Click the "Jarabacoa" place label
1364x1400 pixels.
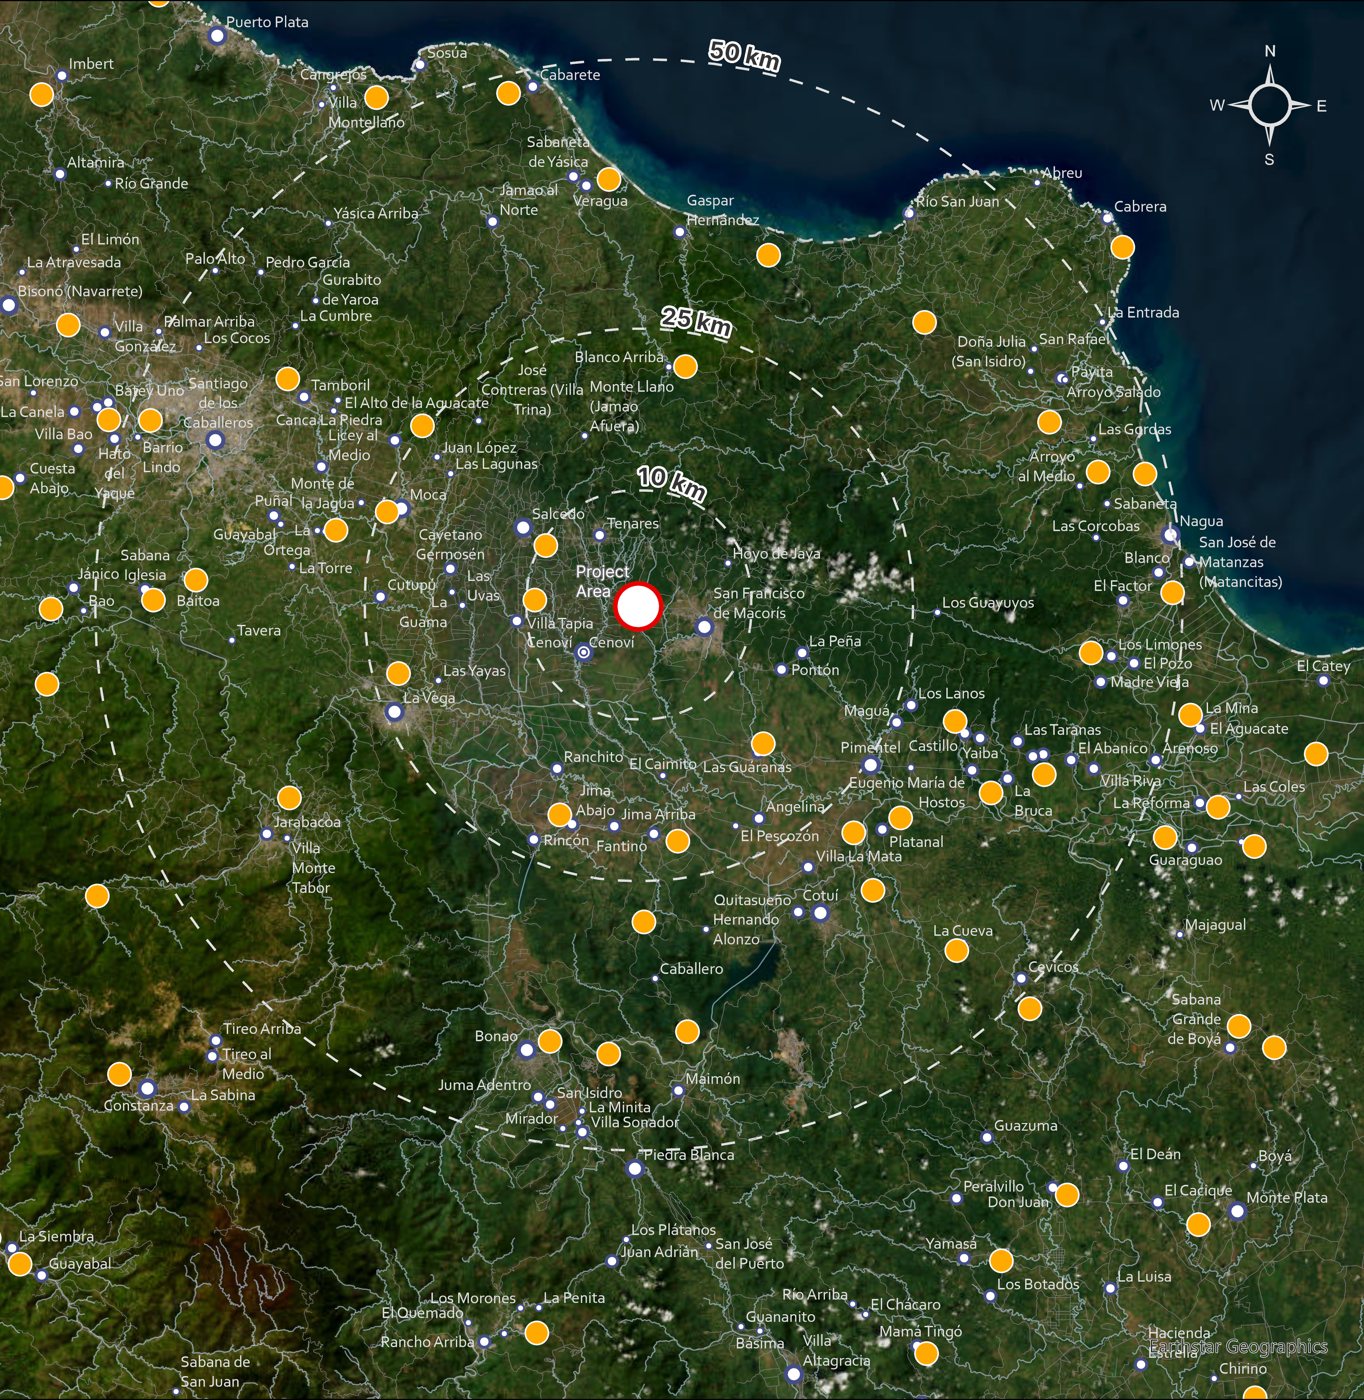coord(307,822)
